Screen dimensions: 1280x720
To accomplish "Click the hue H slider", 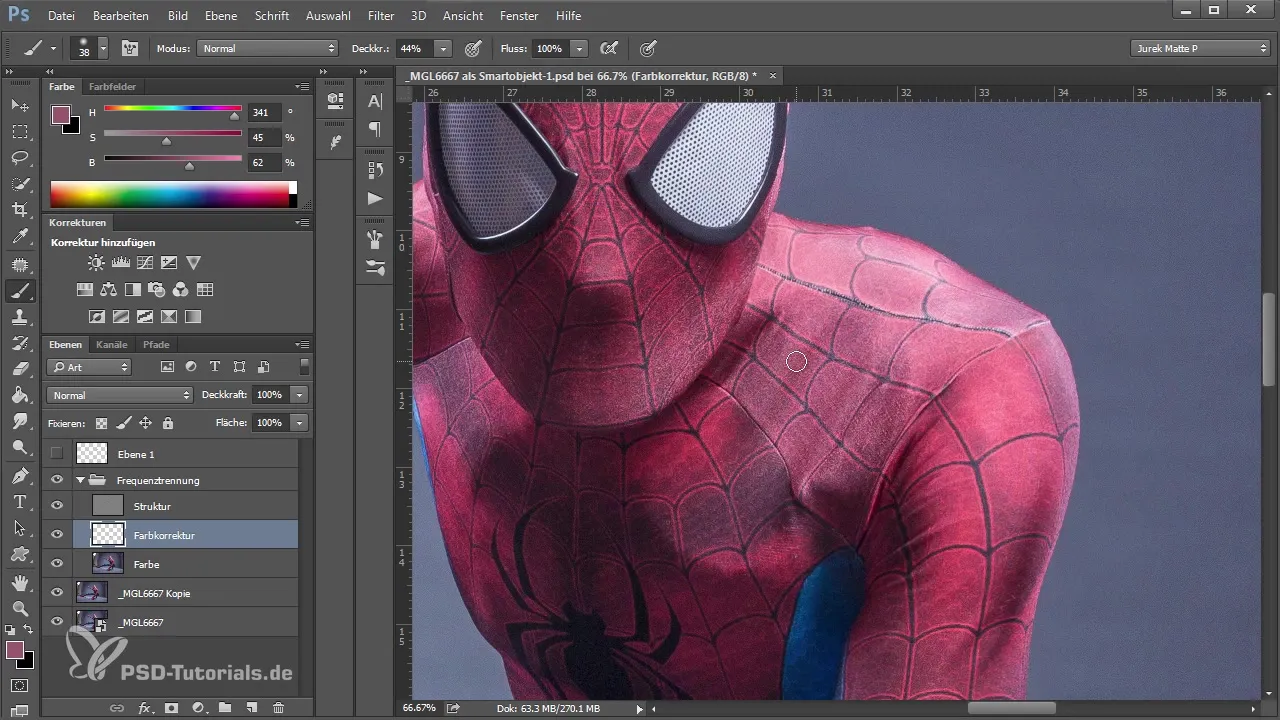I will (172, 108).
